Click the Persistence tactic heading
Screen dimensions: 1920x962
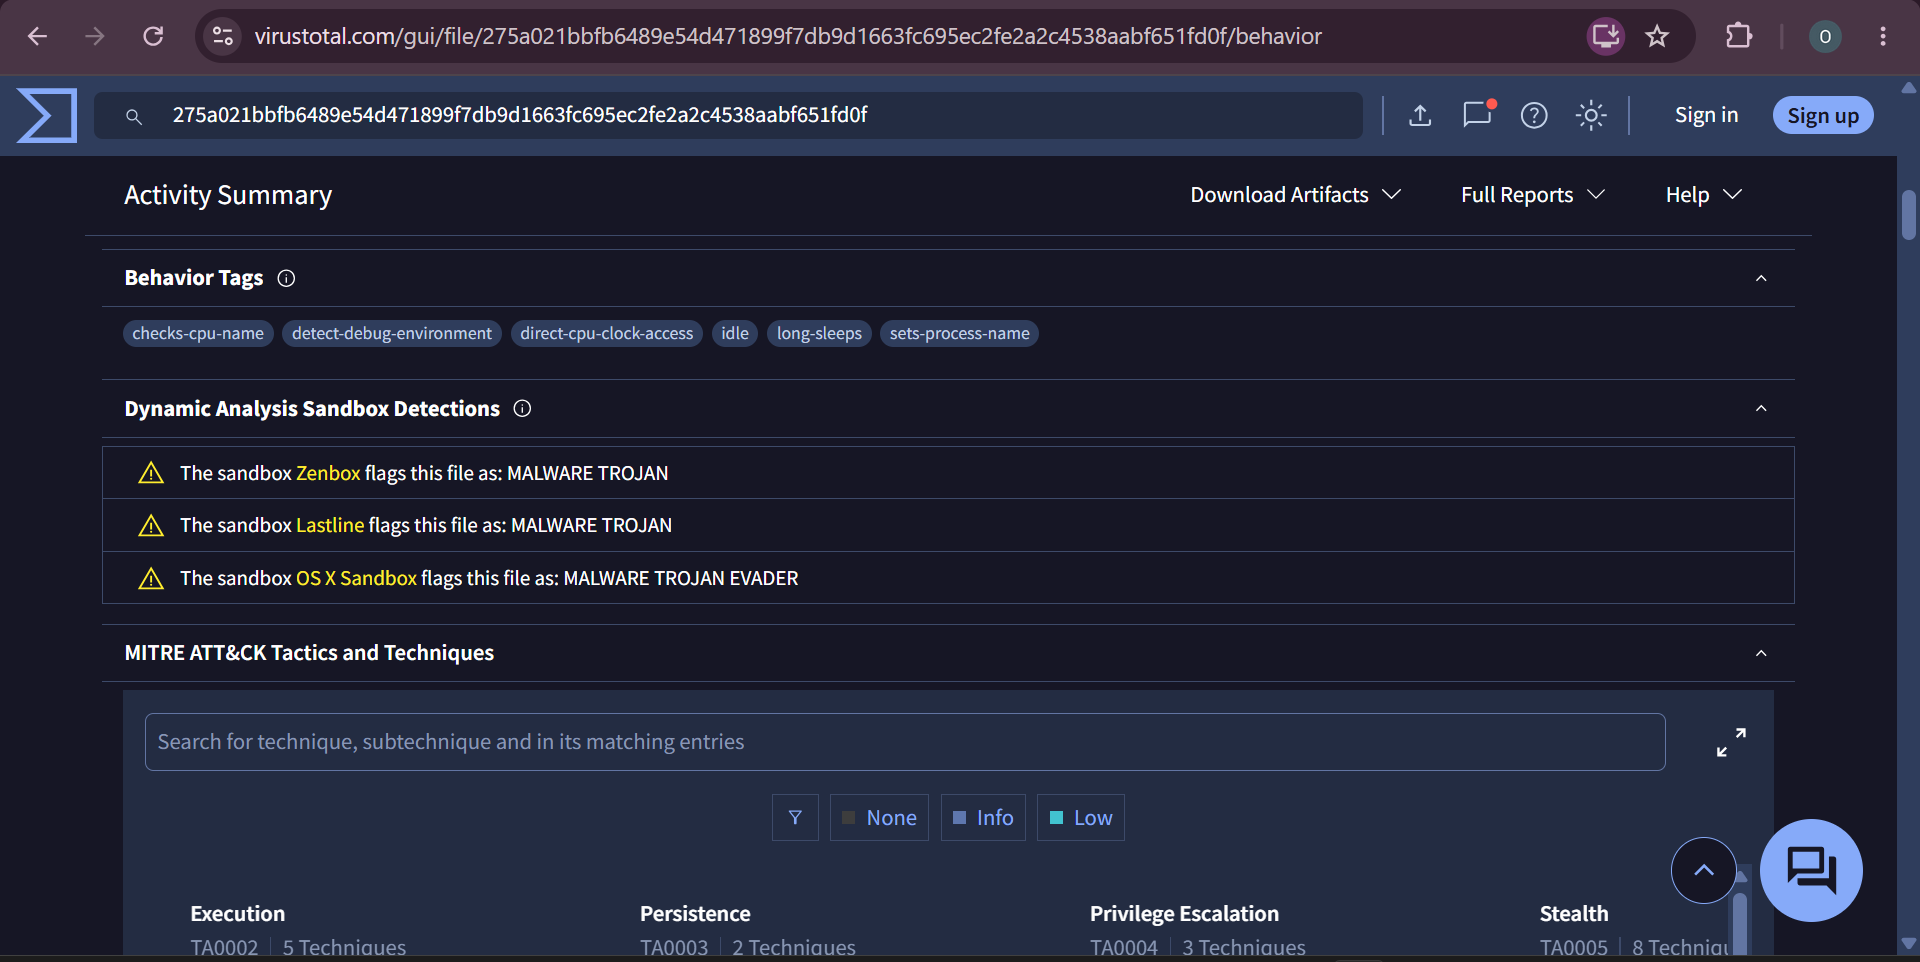[x=695, y=913]
